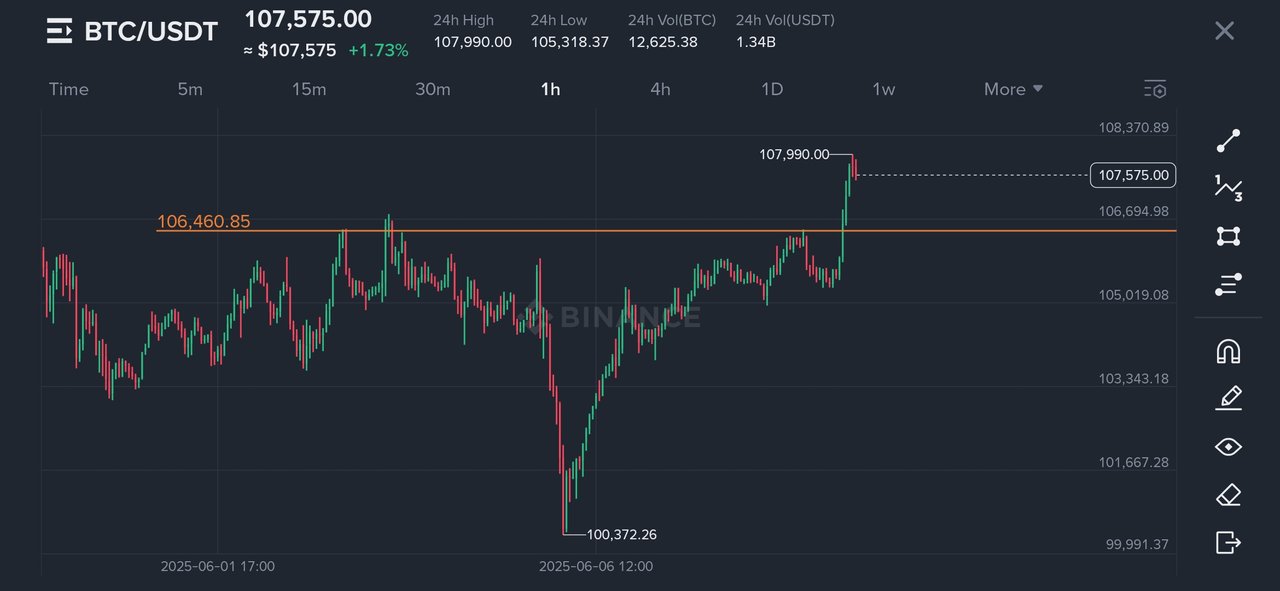Viewport: 1280px width, 591px height.
Task: Select the Time line chart view
Action: click(69, 89)
